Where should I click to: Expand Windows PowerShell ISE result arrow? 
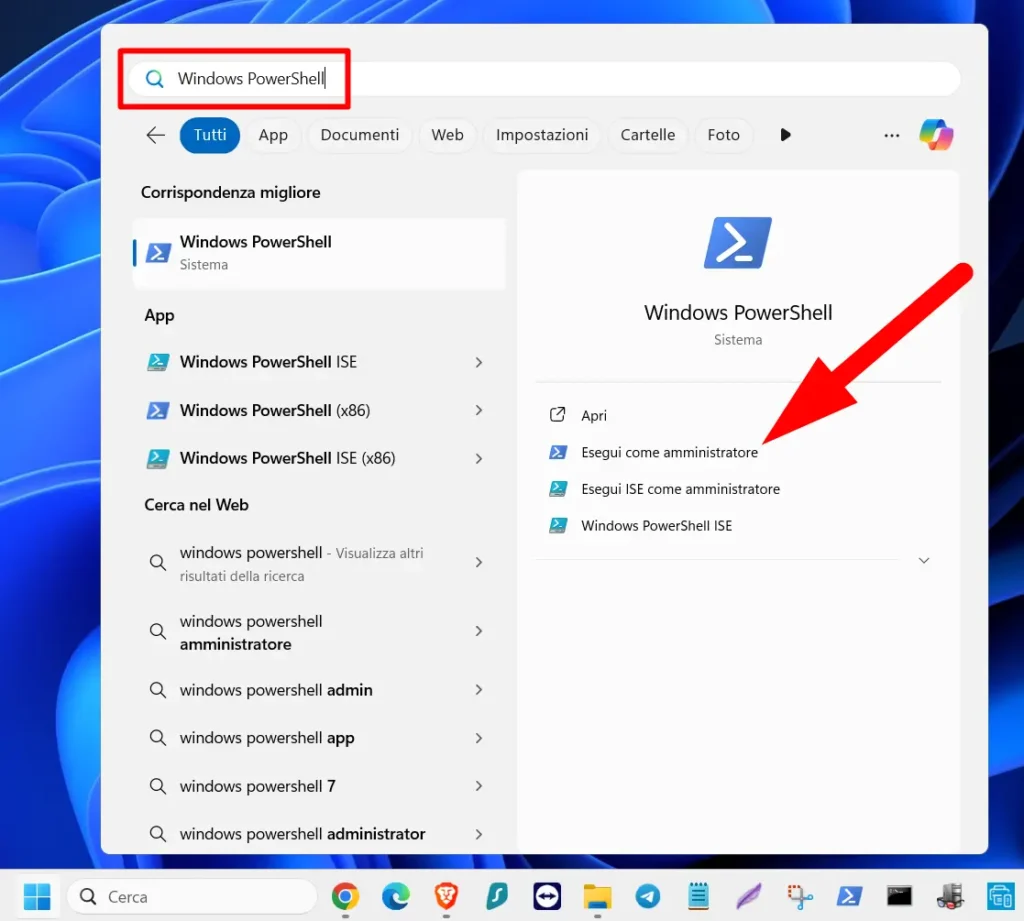479,362
